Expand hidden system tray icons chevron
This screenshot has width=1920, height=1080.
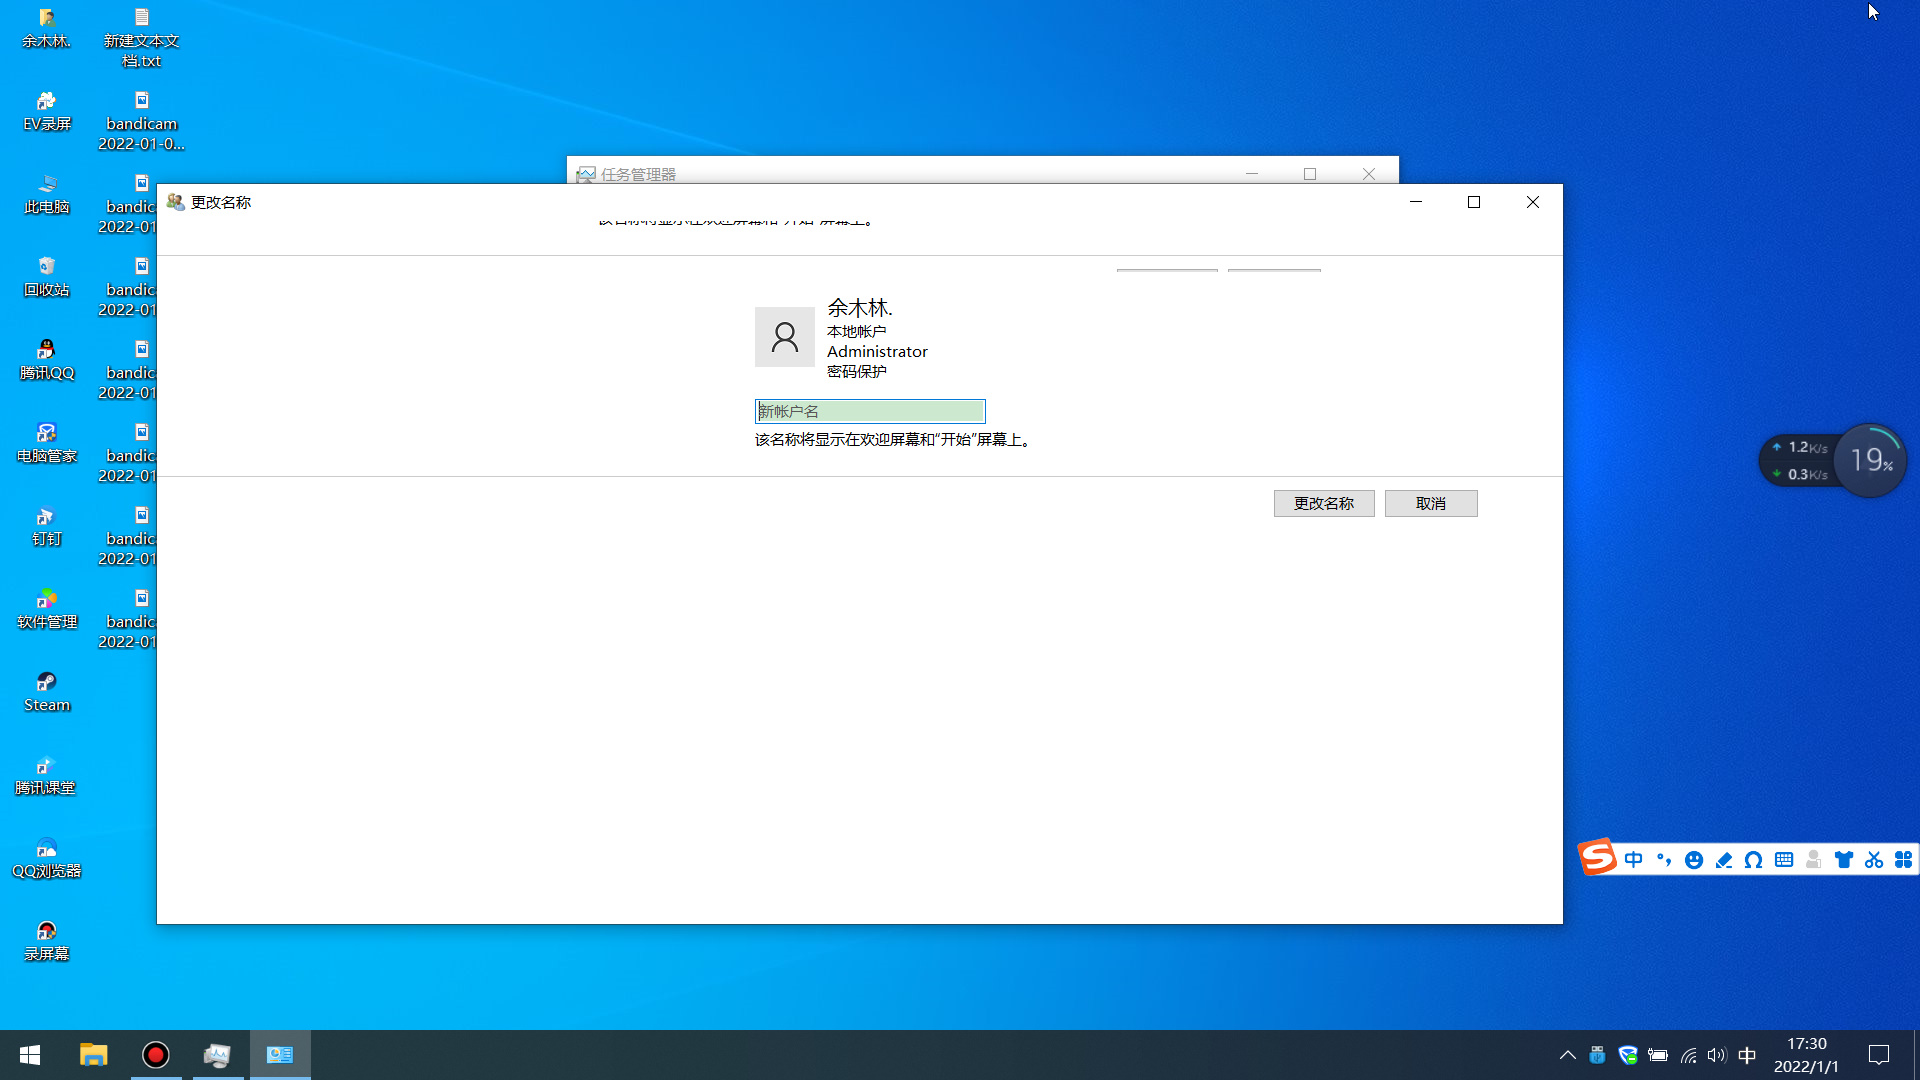[x=1567, y=1055]
